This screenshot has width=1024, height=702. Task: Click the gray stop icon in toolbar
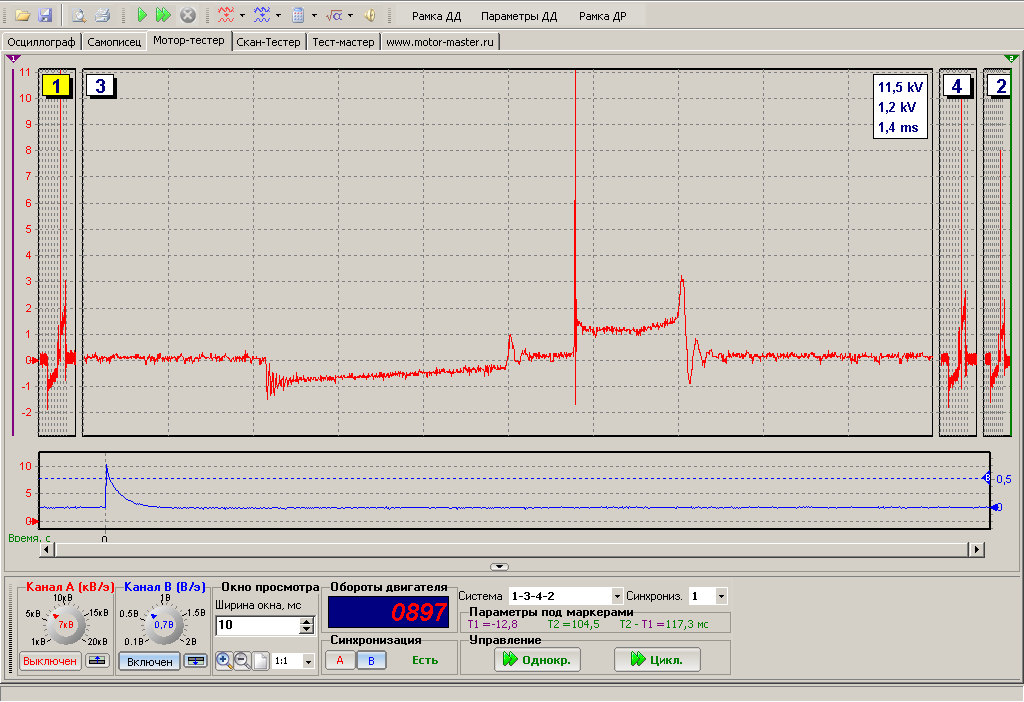coord(188,15)
